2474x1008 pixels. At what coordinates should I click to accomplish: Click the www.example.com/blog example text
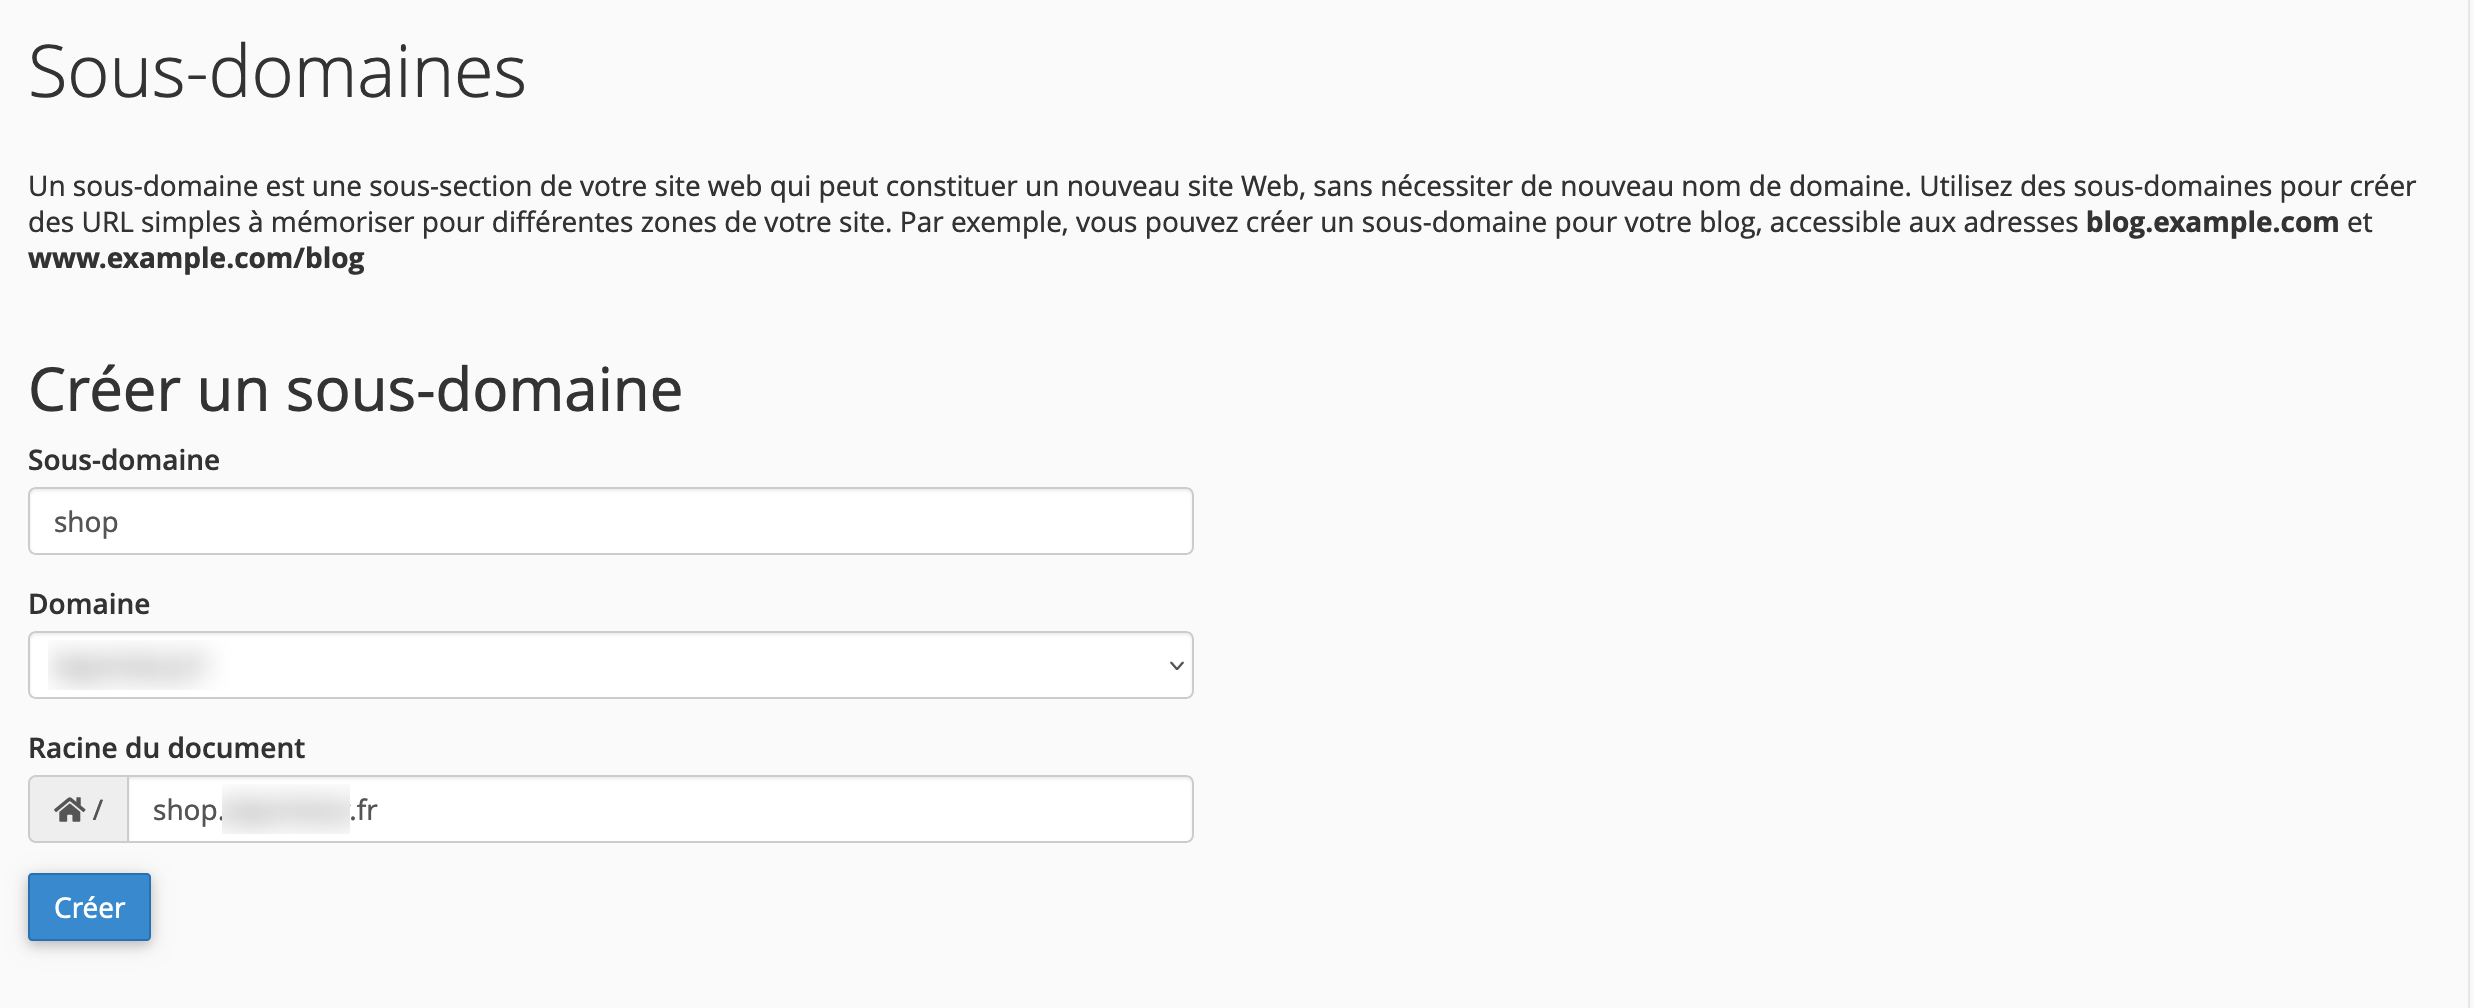197,258
